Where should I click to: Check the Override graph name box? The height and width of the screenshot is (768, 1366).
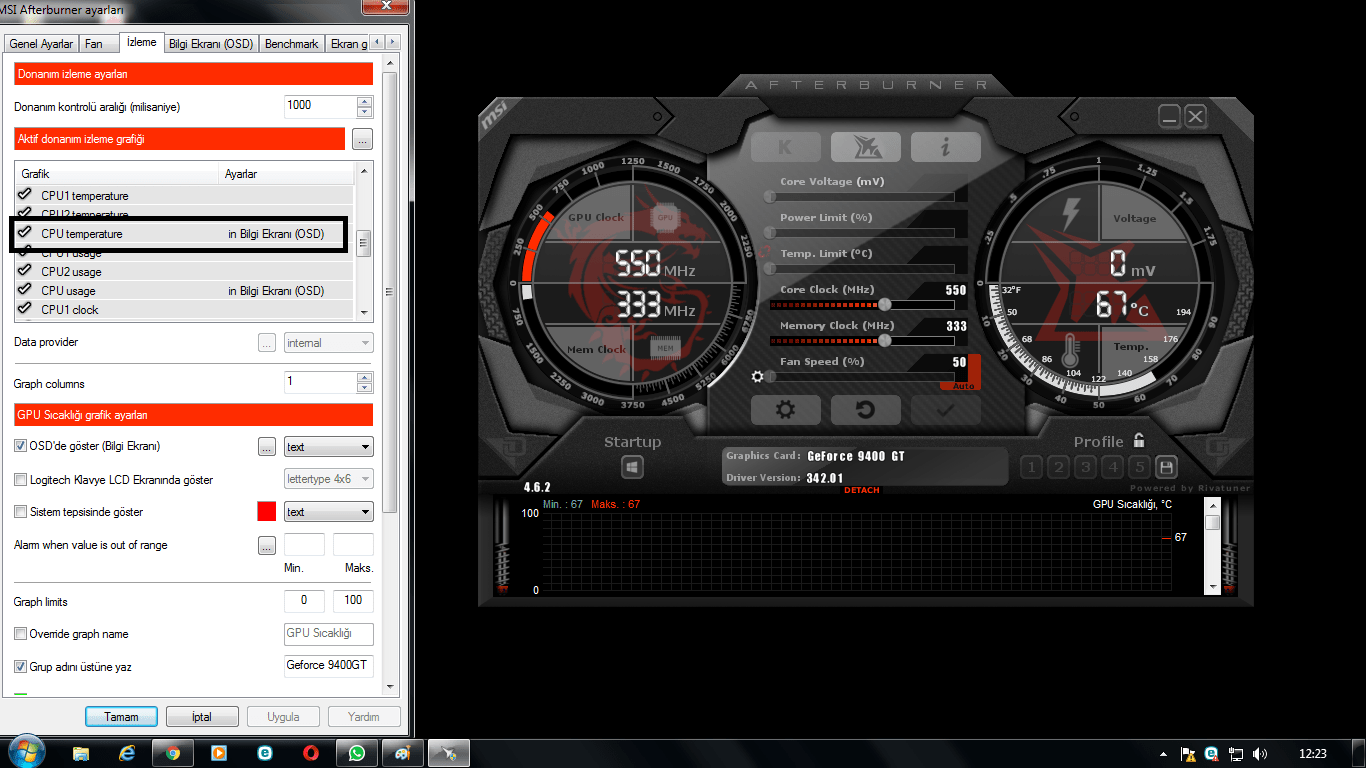coord(20,634)
